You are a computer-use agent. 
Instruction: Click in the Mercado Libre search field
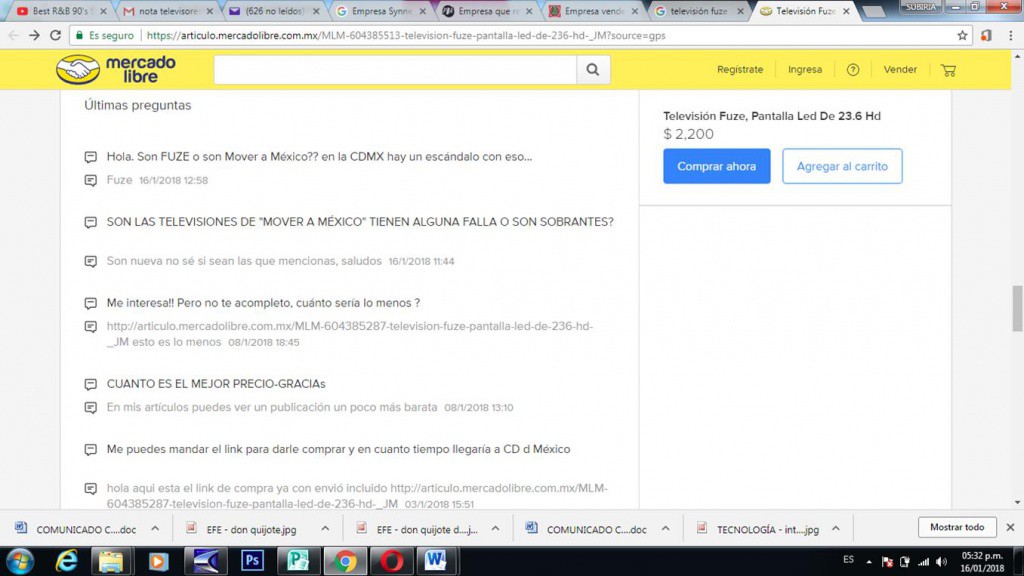395,69
